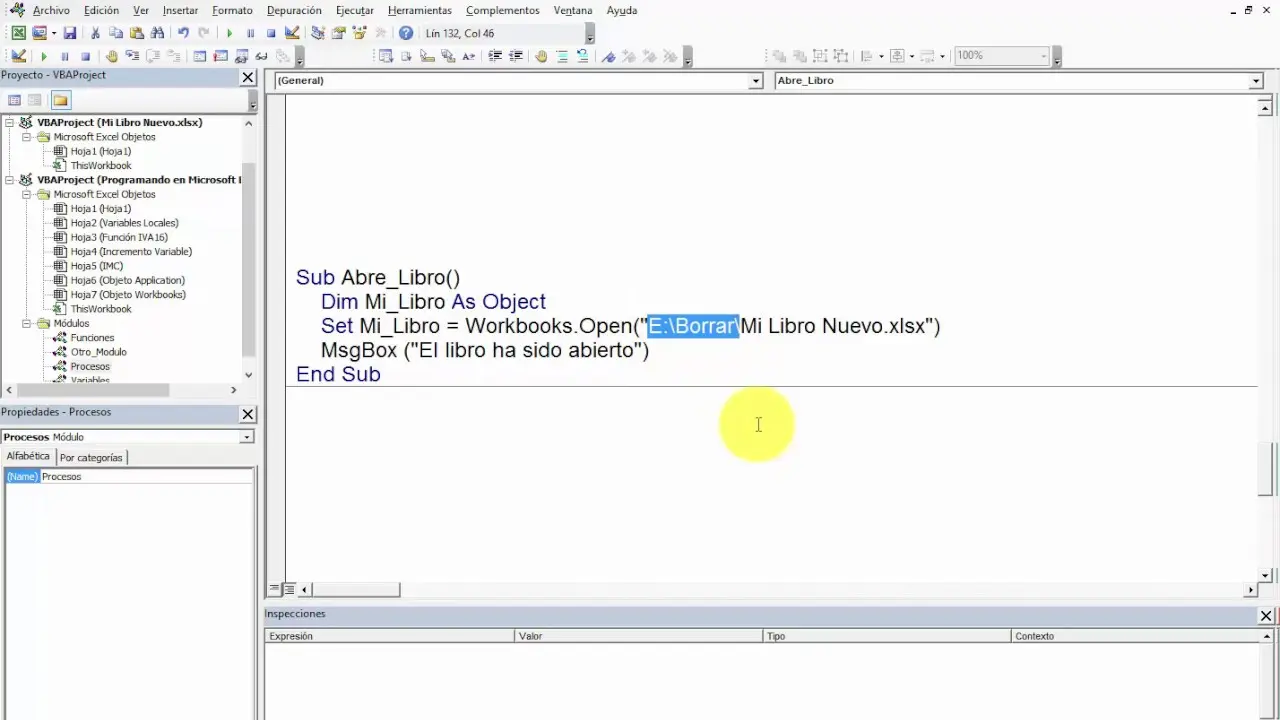This screenshot has width=1280, height=720.
Task: Click the blue help question mark icon
Action: click(406, 33)
